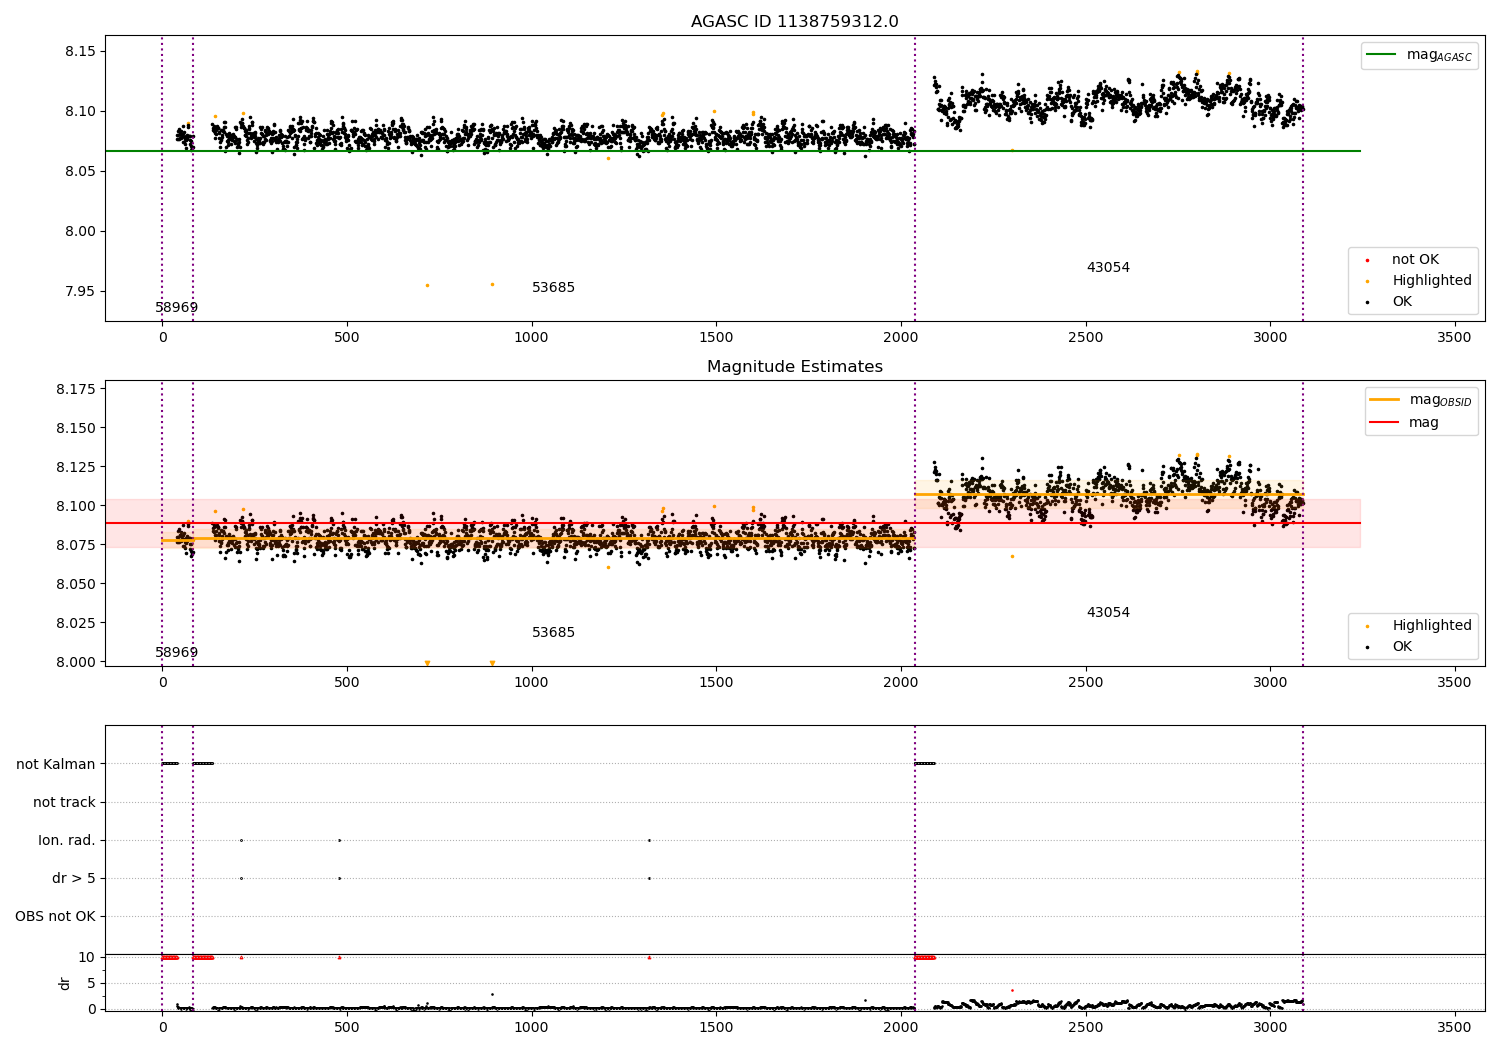Click x-tick '3500' under the top plot
Screen dimensions: 1500x1050
coord(1454,338)
